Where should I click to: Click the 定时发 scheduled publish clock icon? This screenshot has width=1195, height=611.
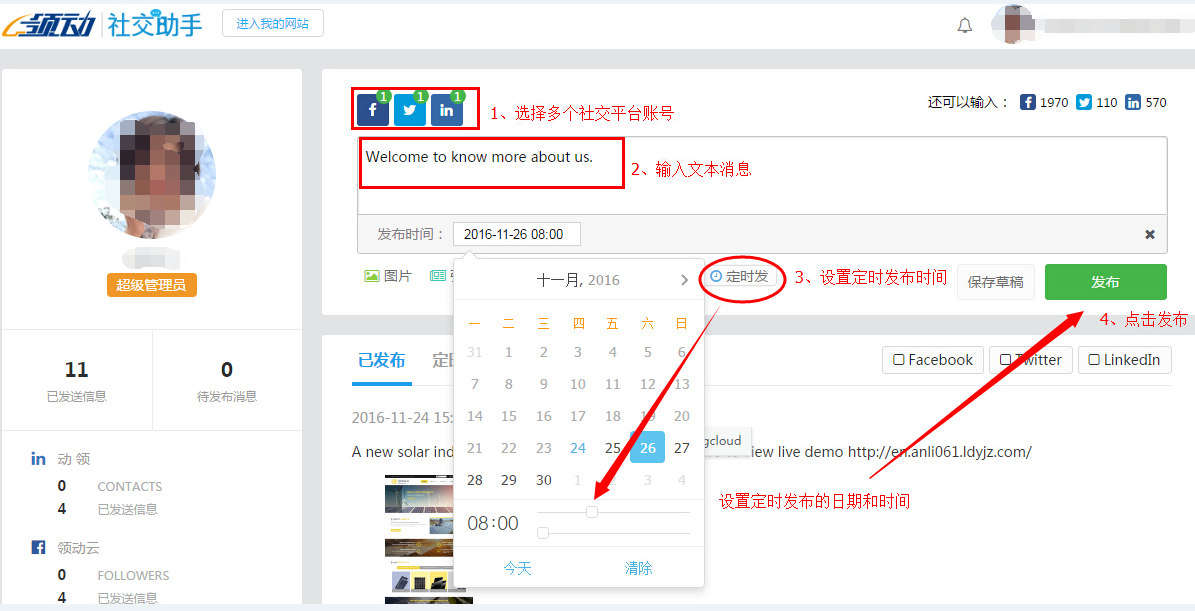click(x=716, y=276)
